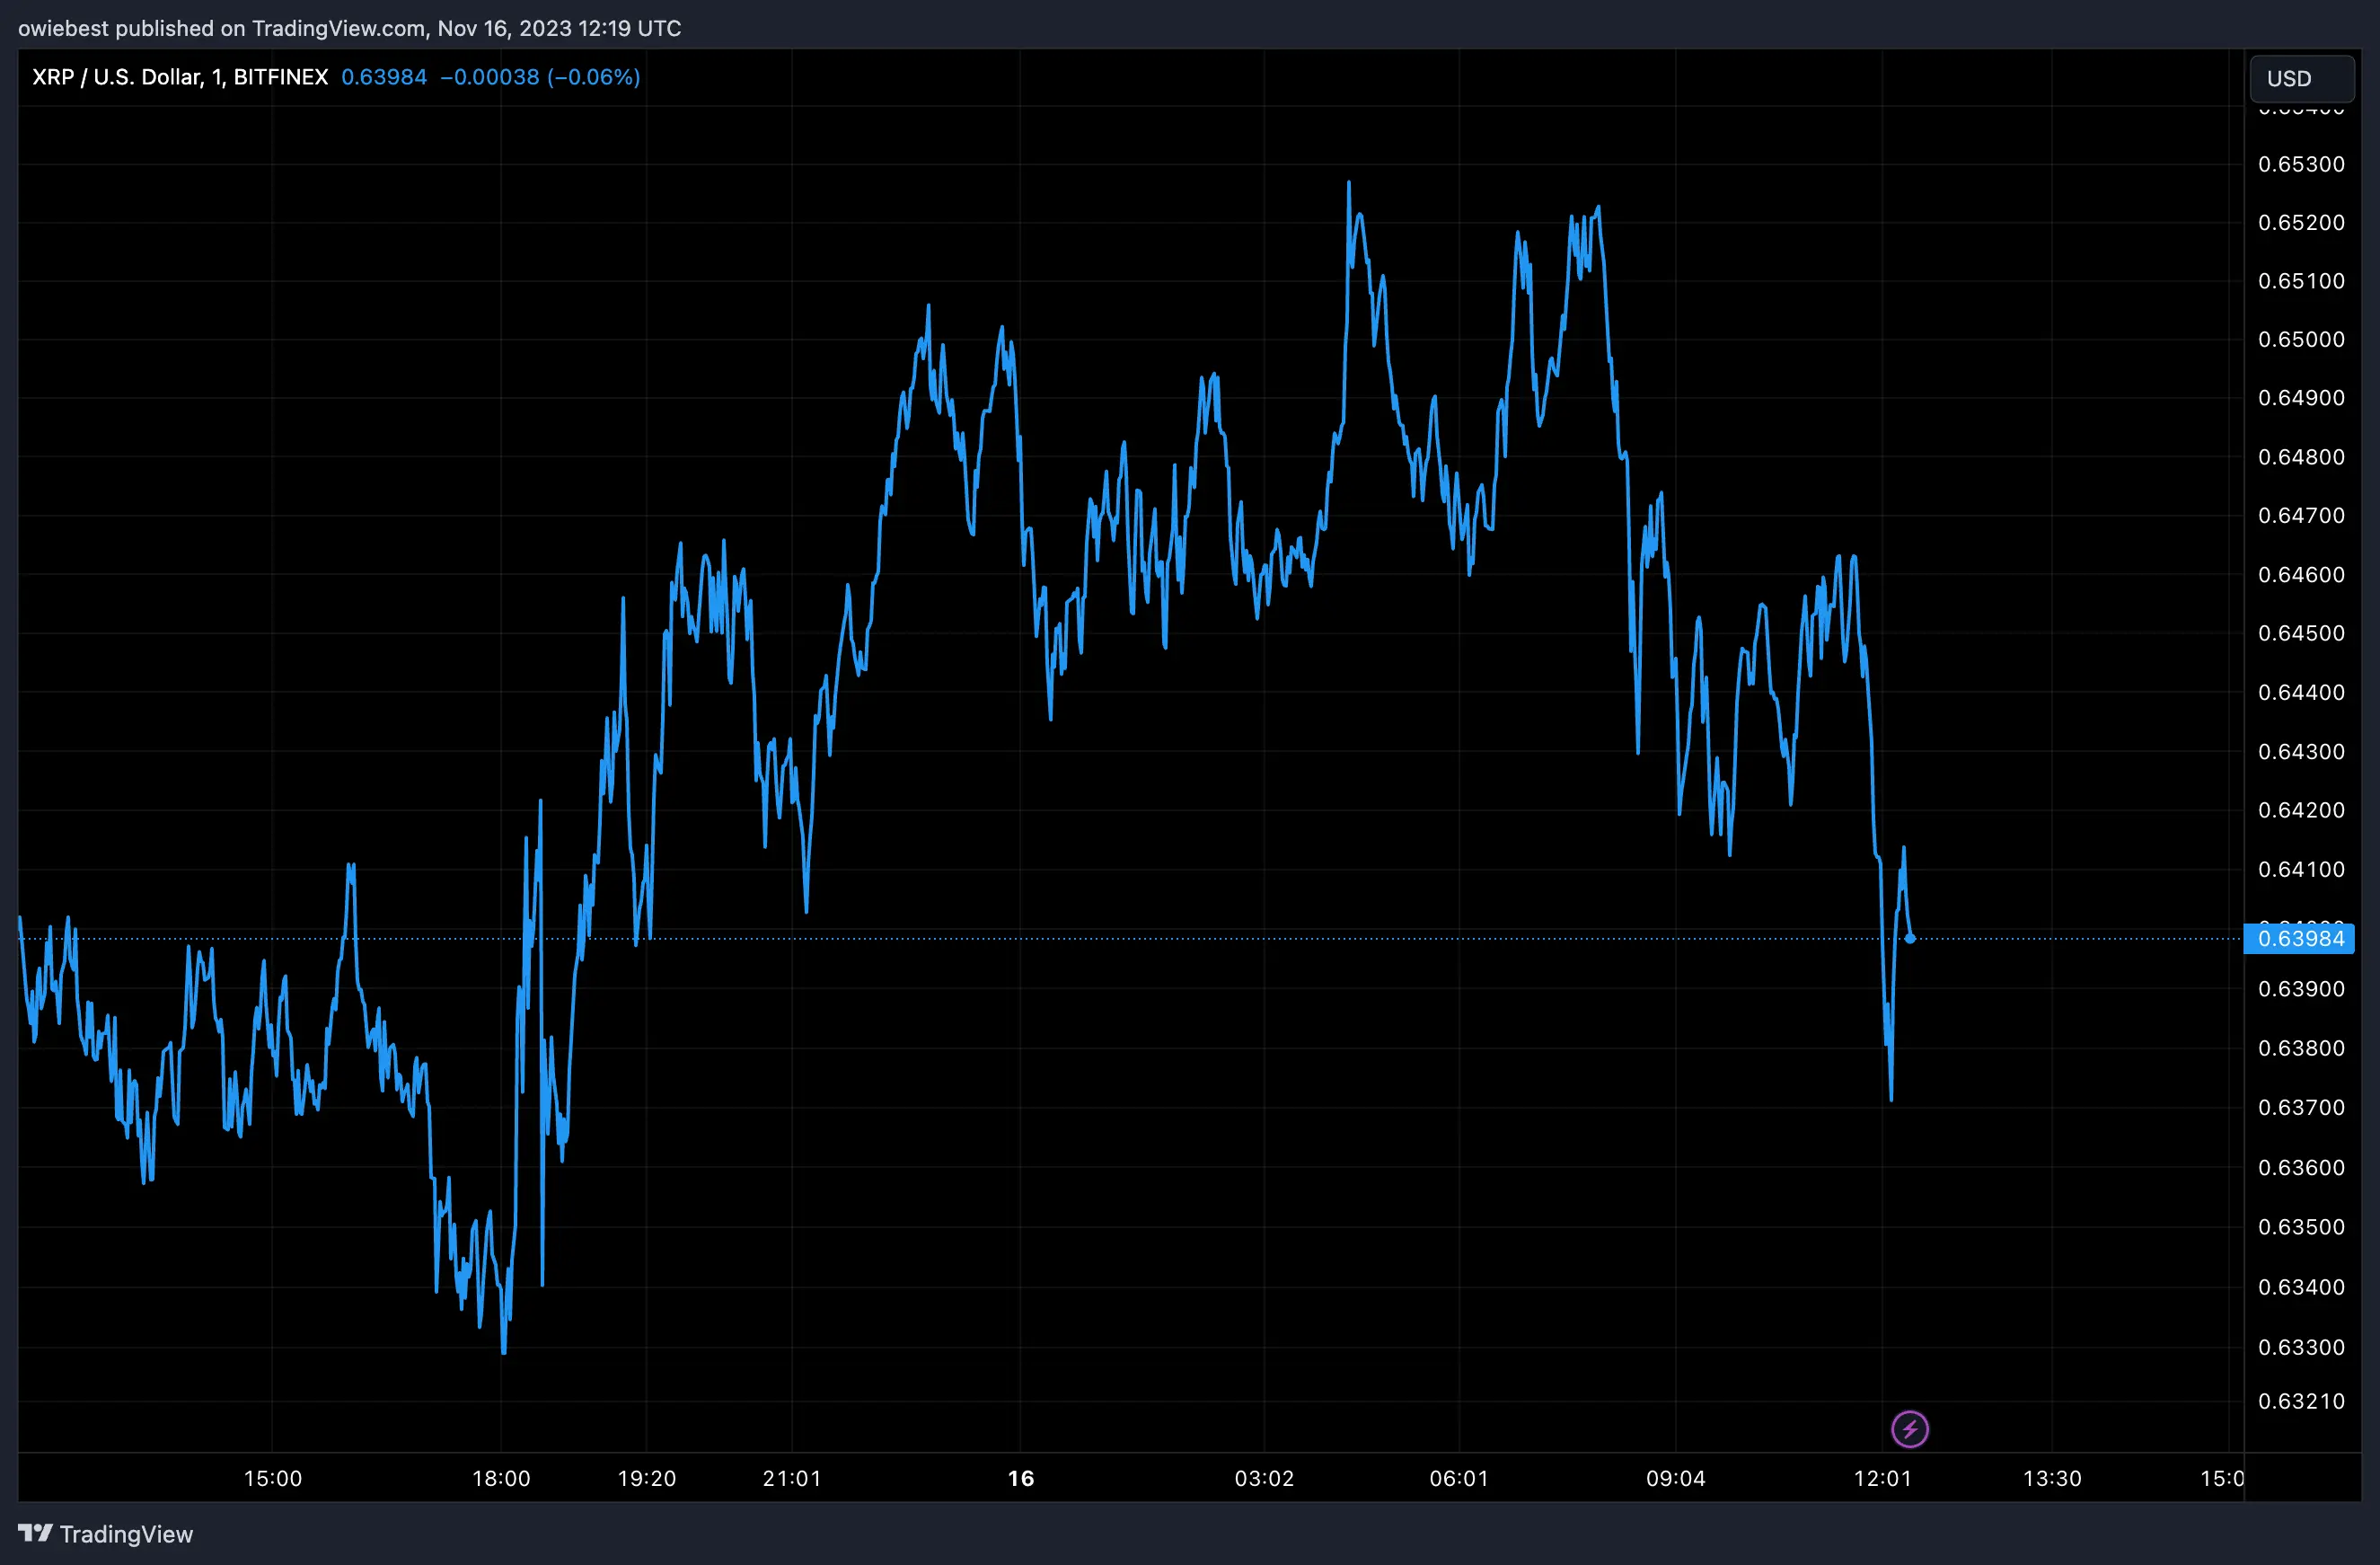Select the bold 16 date label
This screenshot has height=1565, width=2380.
(1021, 1478)
